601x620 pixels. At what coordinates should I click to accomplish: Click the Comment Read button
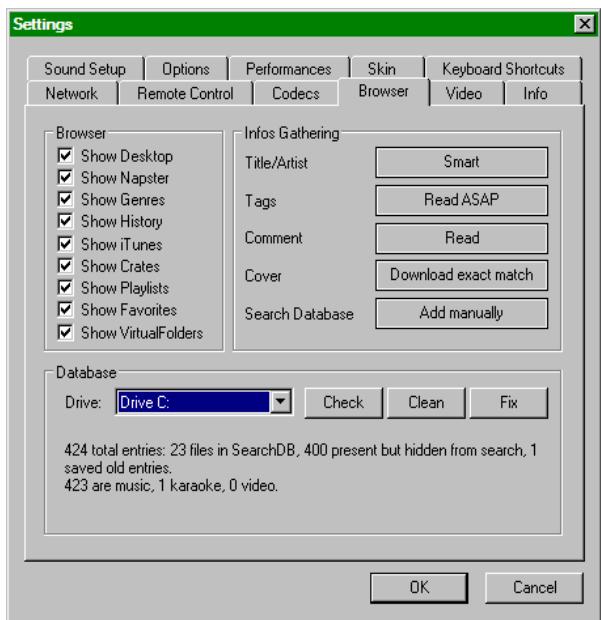click(461, 238)
